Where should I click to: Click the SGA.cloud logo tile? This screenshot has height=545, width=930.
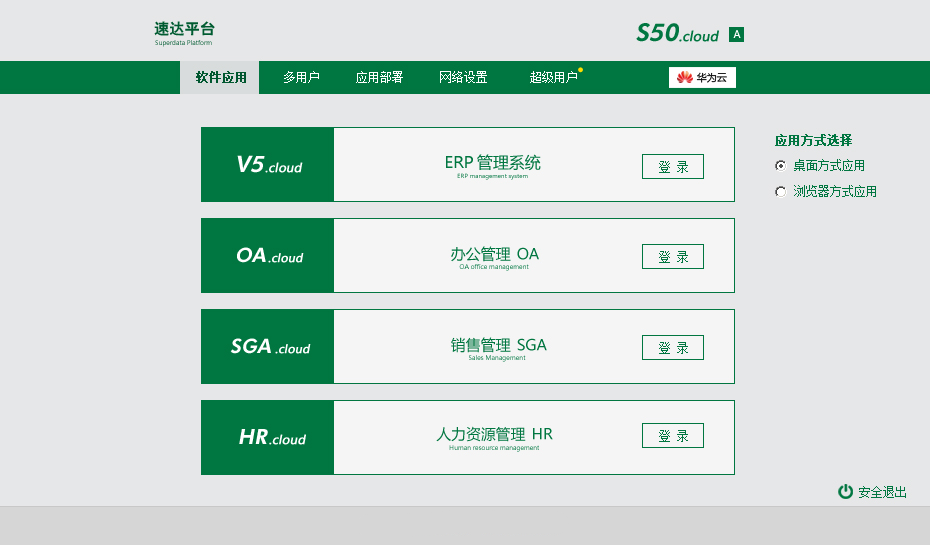(x=267, y=346)
